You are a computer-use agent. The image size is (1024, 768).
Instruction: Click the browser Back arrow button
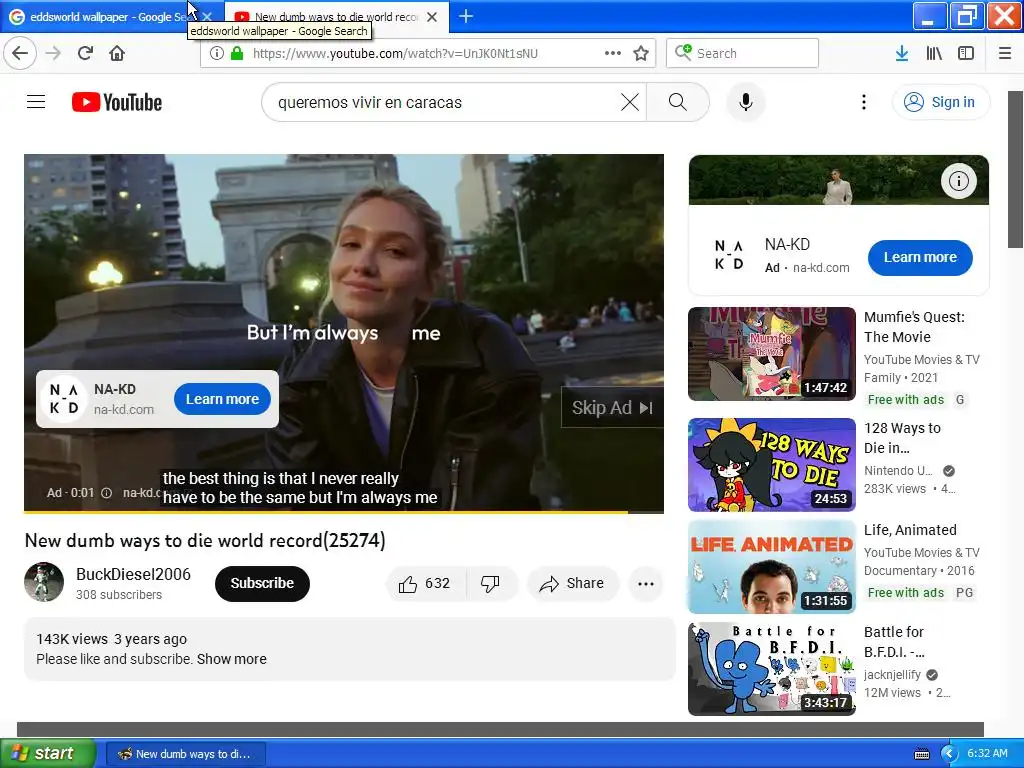click(20, 53)
